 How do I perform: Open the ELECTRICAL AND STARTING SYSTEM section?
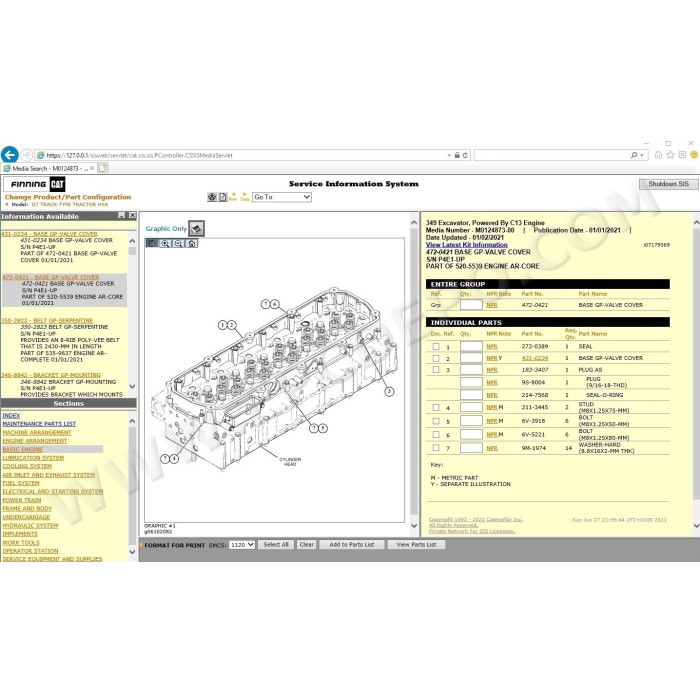point(53,492)
